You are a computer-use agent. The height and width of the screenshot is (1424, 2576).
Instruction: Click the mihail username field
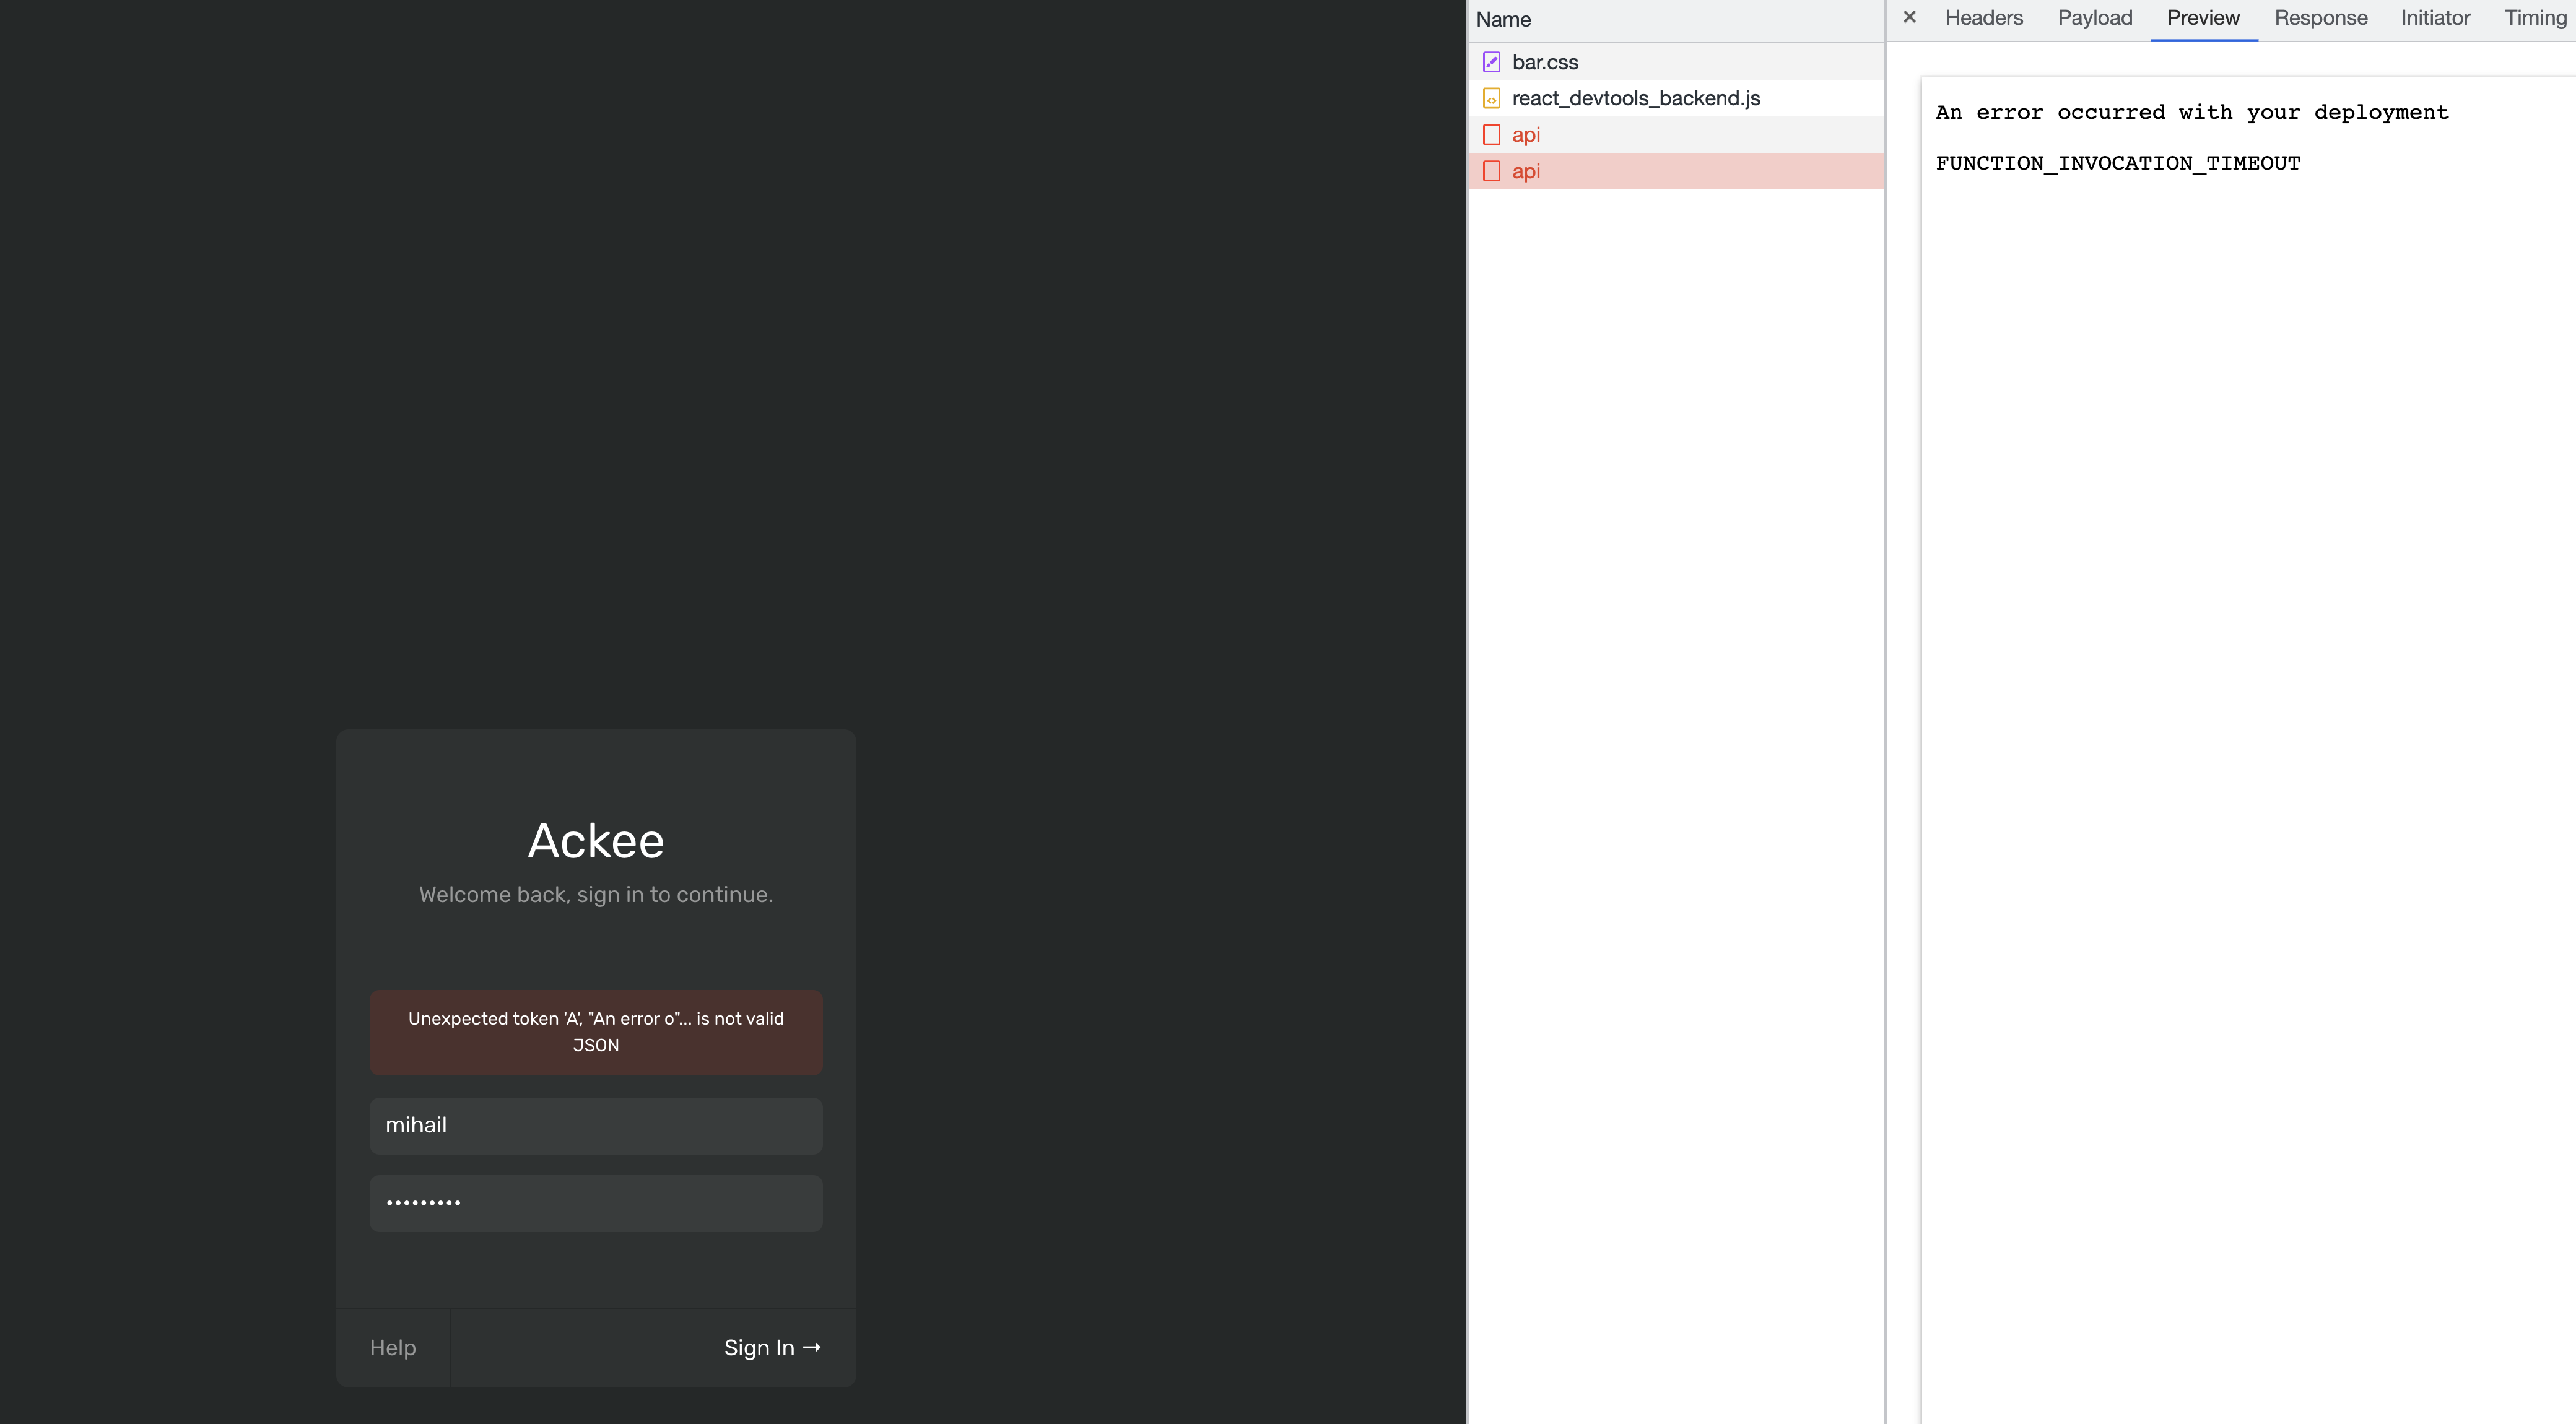[595, 1125]
